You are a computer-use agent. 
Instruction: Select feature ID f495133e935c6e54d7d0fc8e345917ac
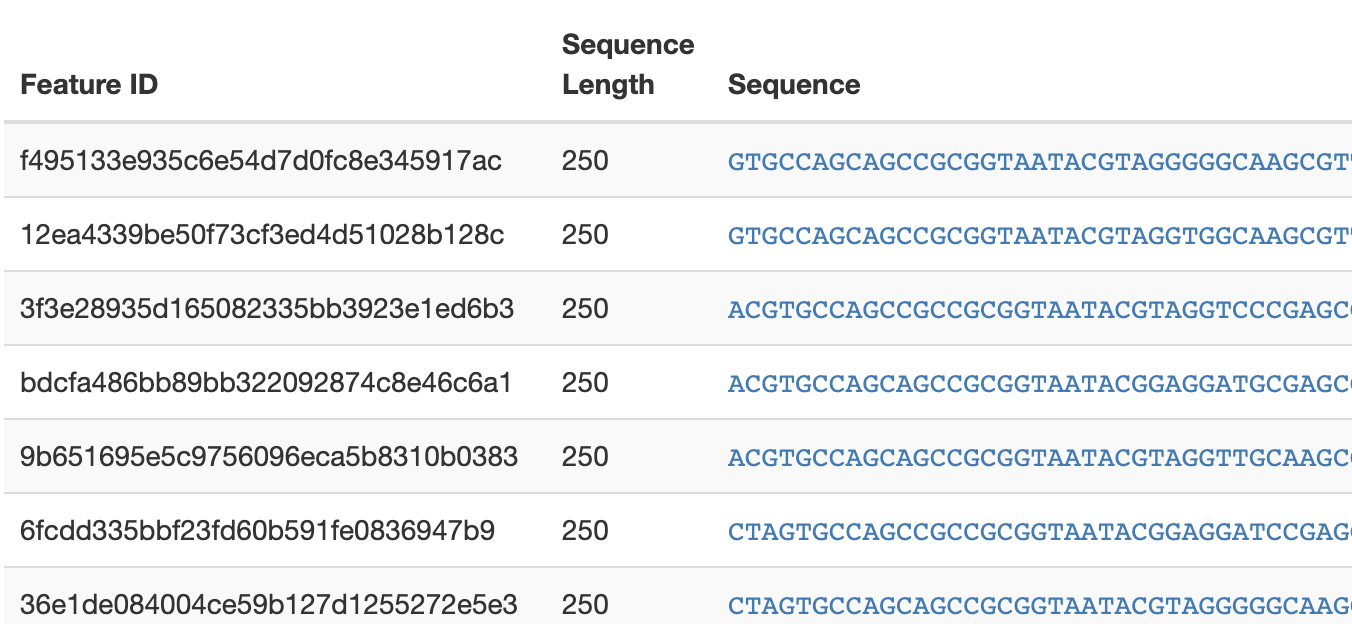261,160
